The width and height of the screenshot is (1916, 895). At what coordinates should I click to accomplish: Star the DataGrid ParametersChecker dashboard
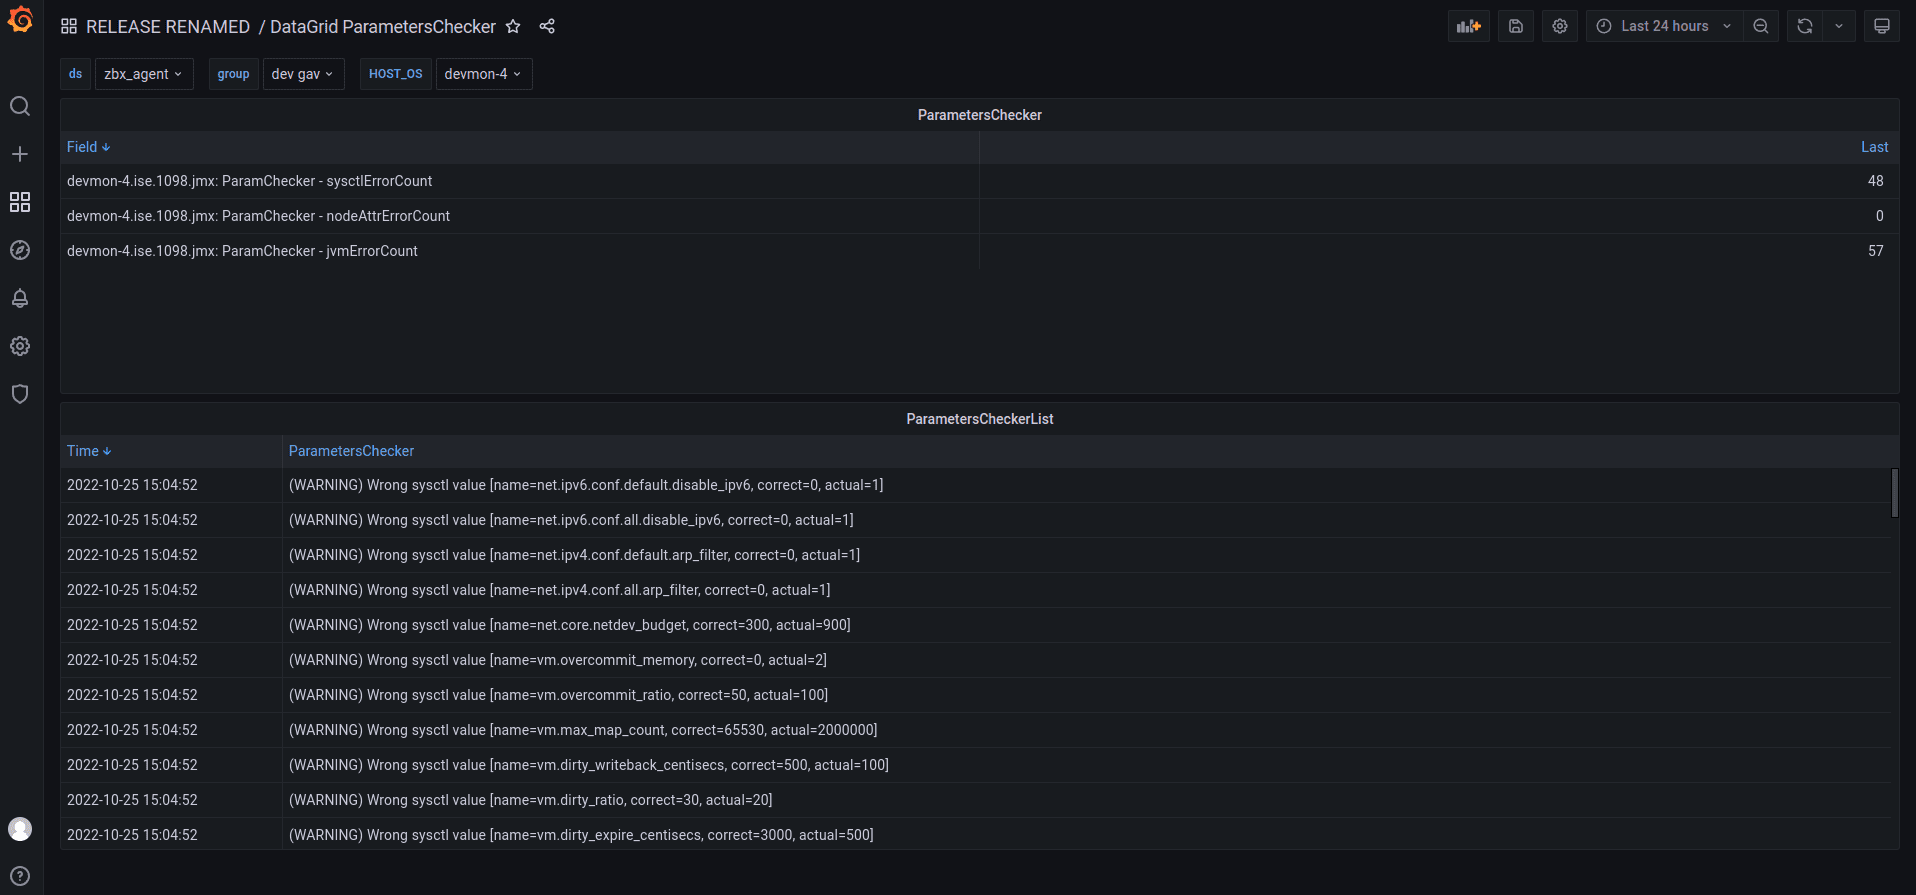coord(513,27)
